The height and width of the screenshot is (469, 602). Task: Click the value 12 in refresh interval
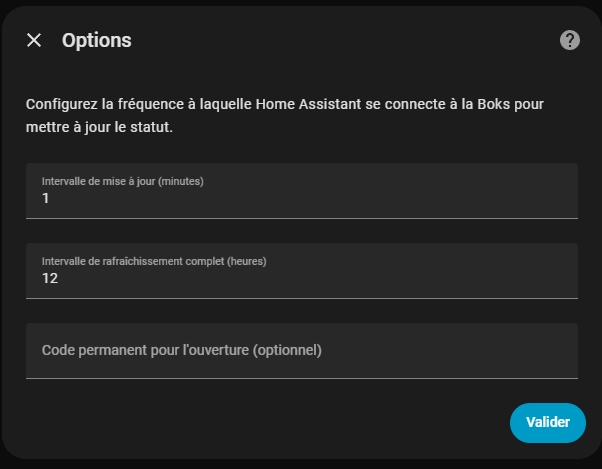[50, 279]
